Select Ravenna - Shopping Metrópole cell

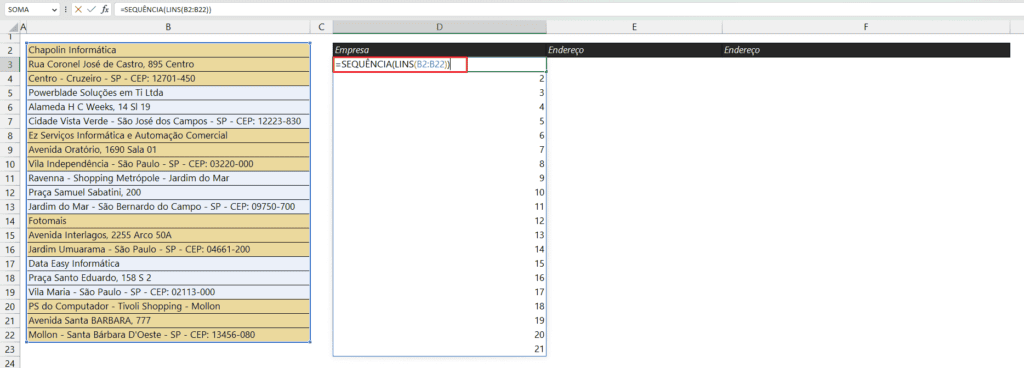click(x=168, y=178)
